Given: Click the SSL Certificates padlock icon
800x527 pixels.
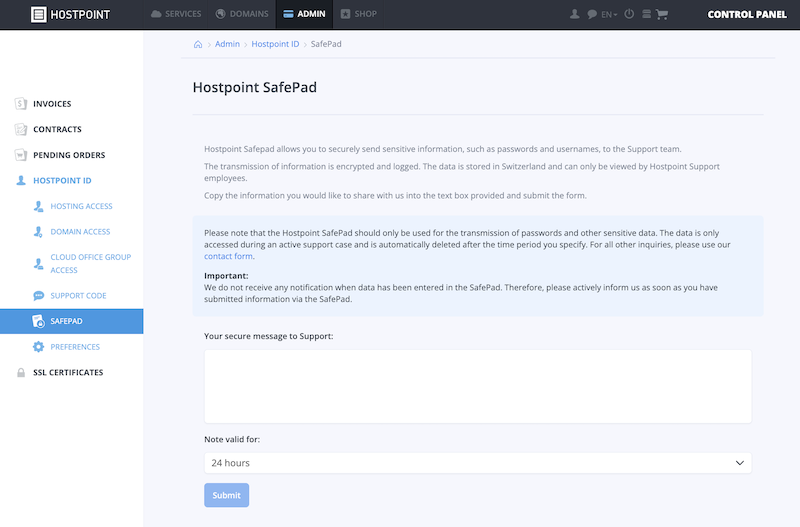Looking at the screenshot, I should pyautogui.click(x=21, y=372).
